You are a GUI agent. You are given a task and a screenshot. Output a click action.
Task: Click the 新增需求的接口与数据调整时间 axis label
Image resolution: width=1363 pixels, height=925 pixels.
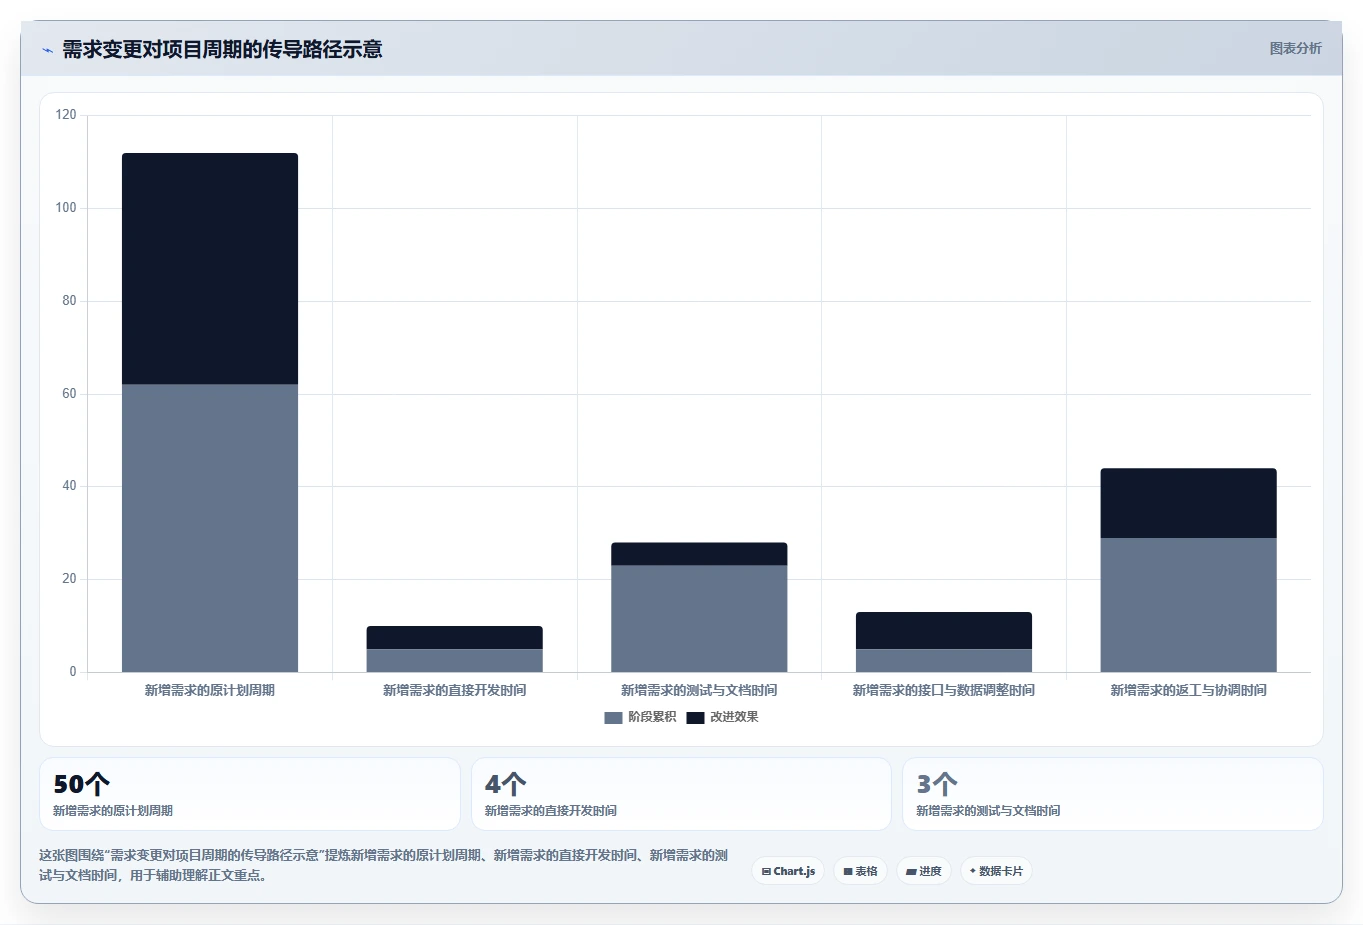944,690
